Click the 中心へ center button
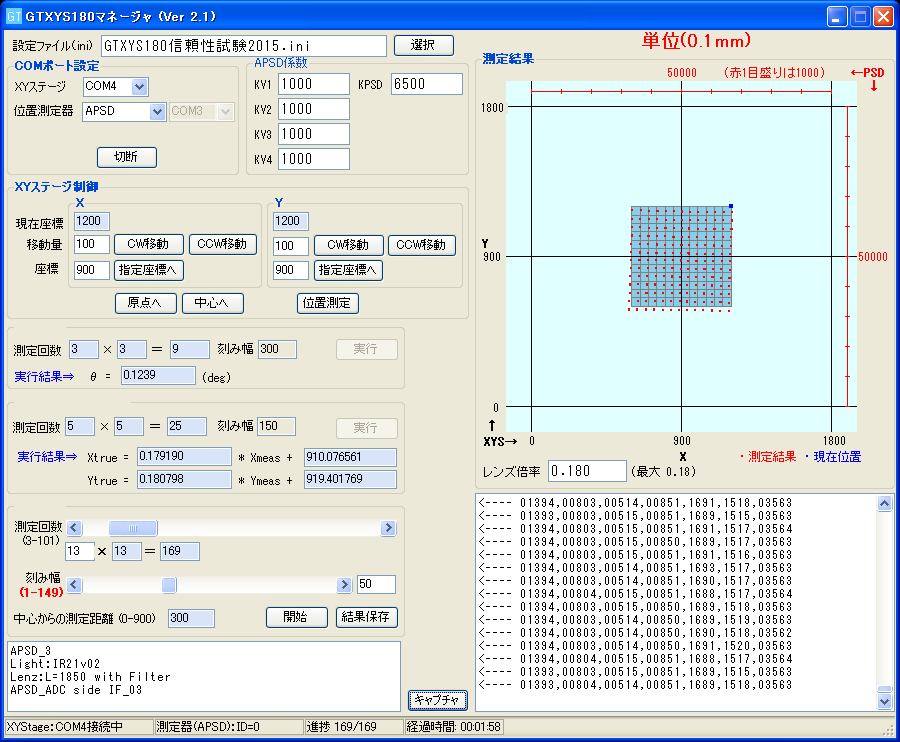The width and height of the screenshot is (900, 742). 212,303
